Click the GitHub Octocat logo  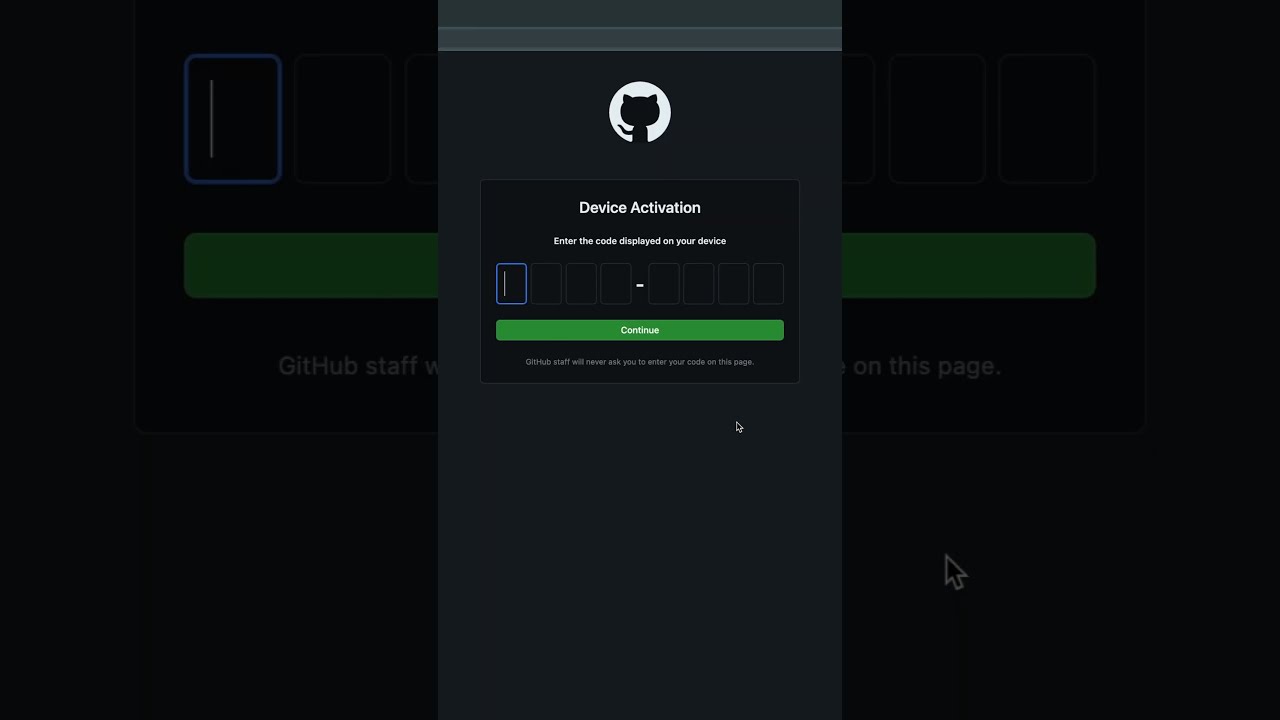[640, 112]
